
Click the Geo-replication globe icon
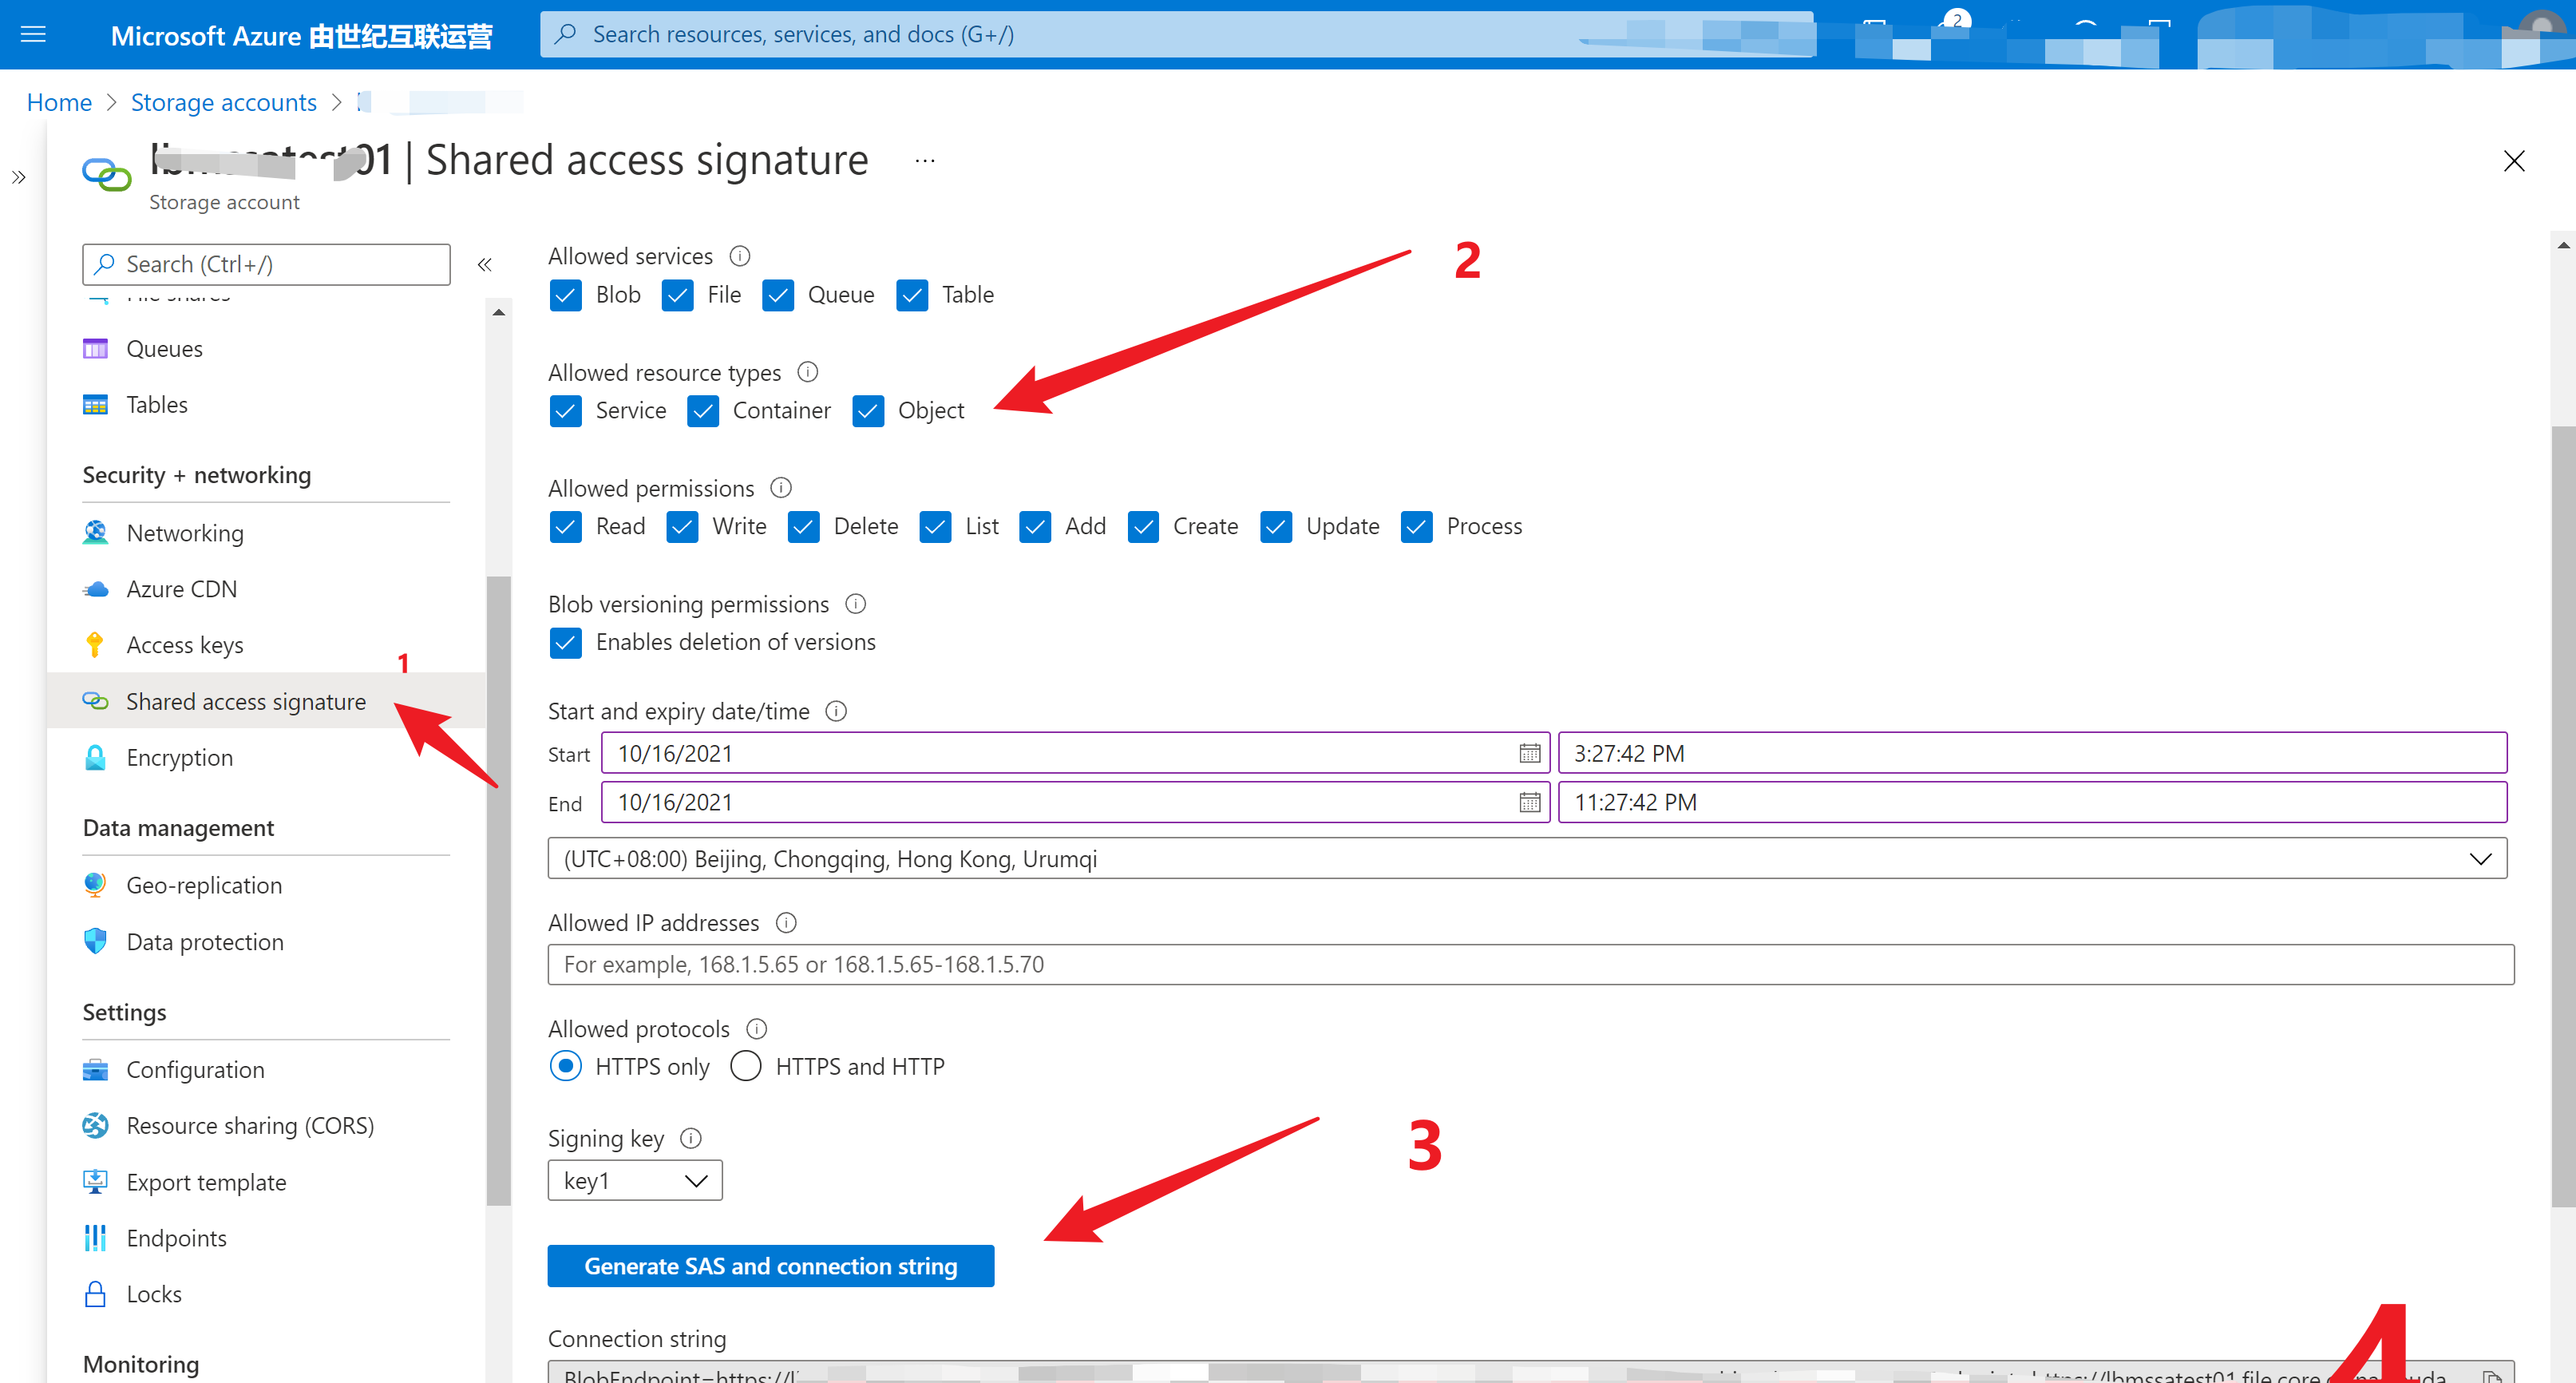(95, 885)
